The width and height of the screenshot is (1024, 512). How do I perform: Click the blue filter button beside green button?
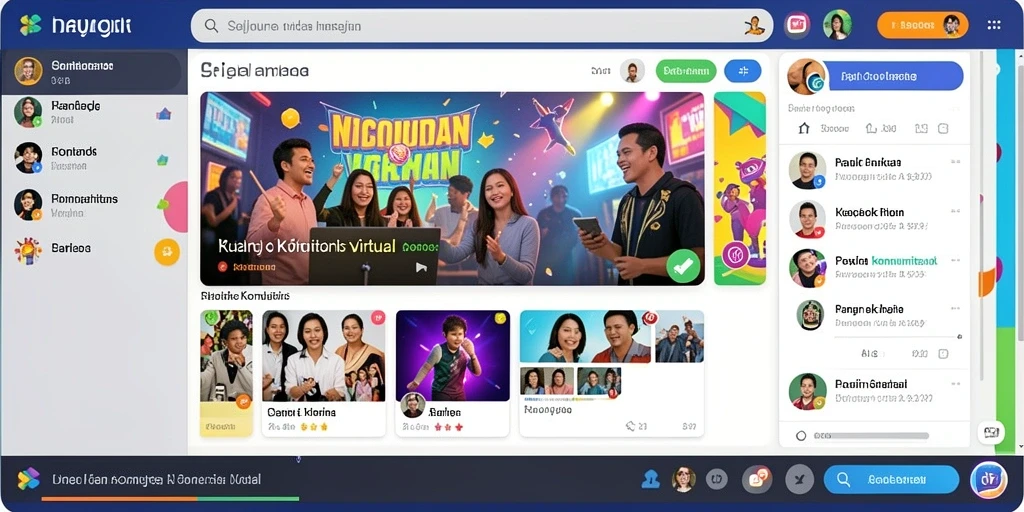tap(743, 71)
